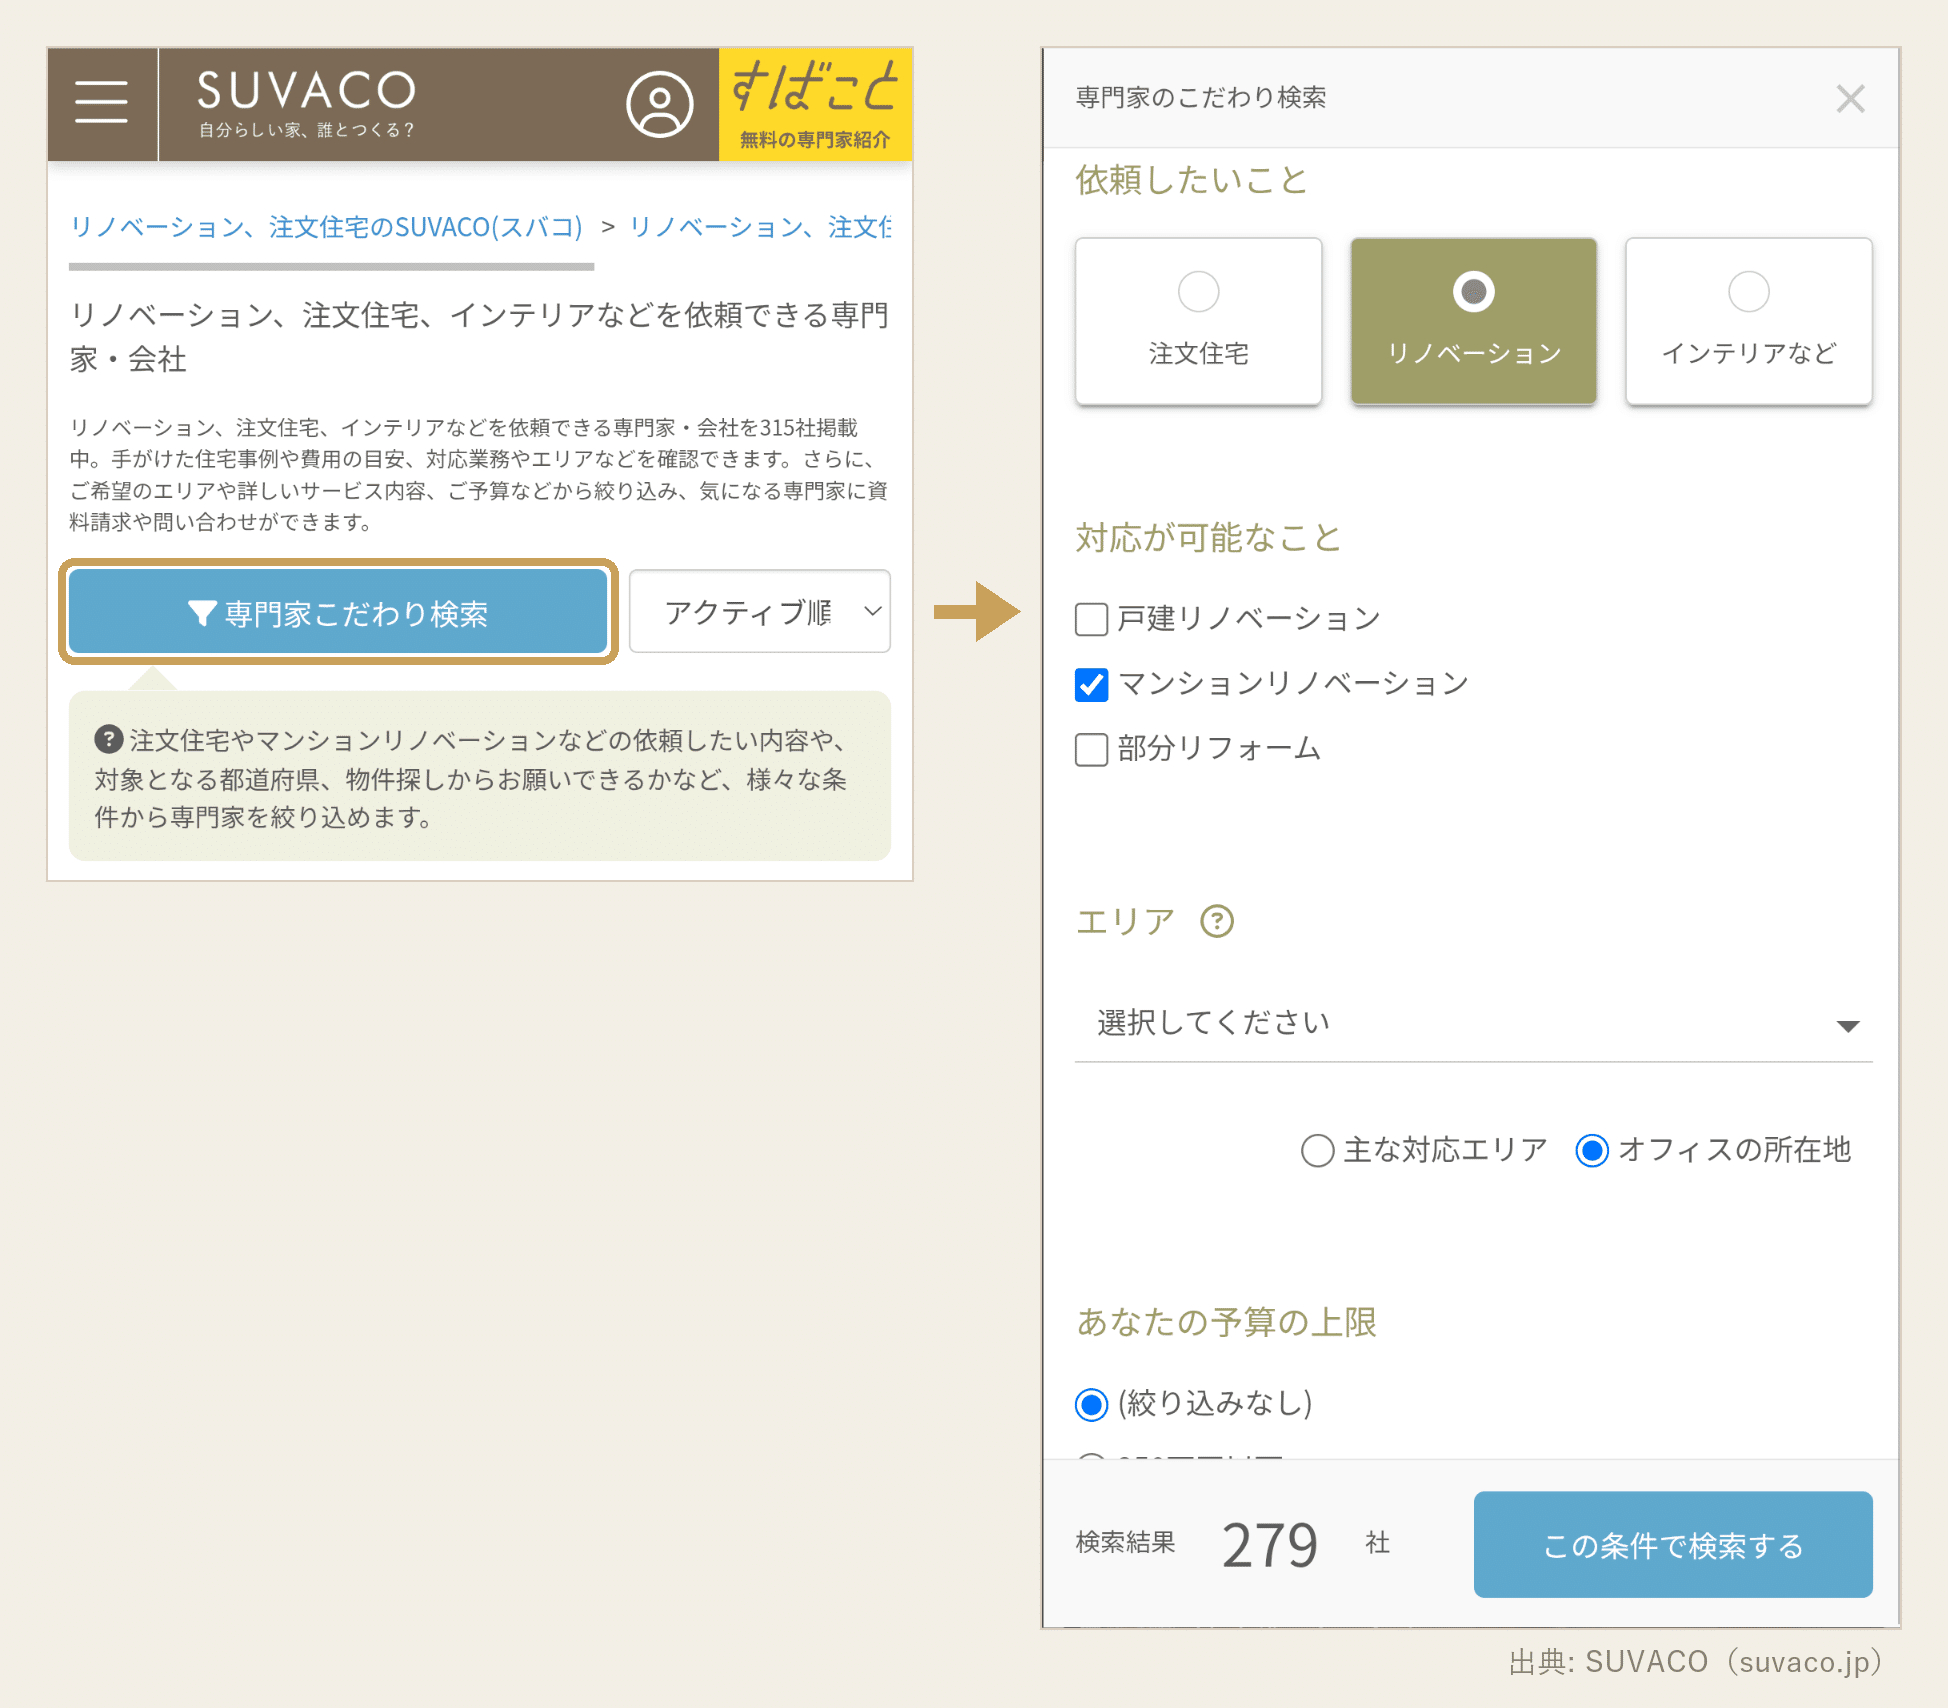Open the 選択してください area dropdown
This screenshot has height=1708, width=1948.
(x=1473, y=1023)
